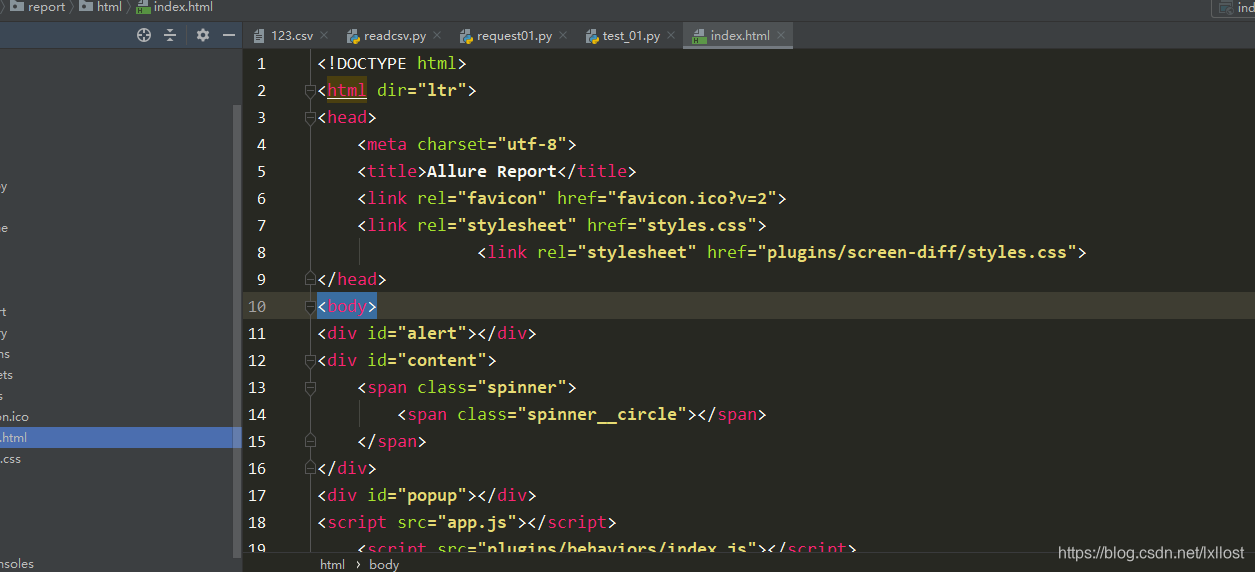Image resolution: width=1255 pixels, height=572 pixels.
Task: Click the 123.csv tab file icon
Action: [x=259, y=35]
